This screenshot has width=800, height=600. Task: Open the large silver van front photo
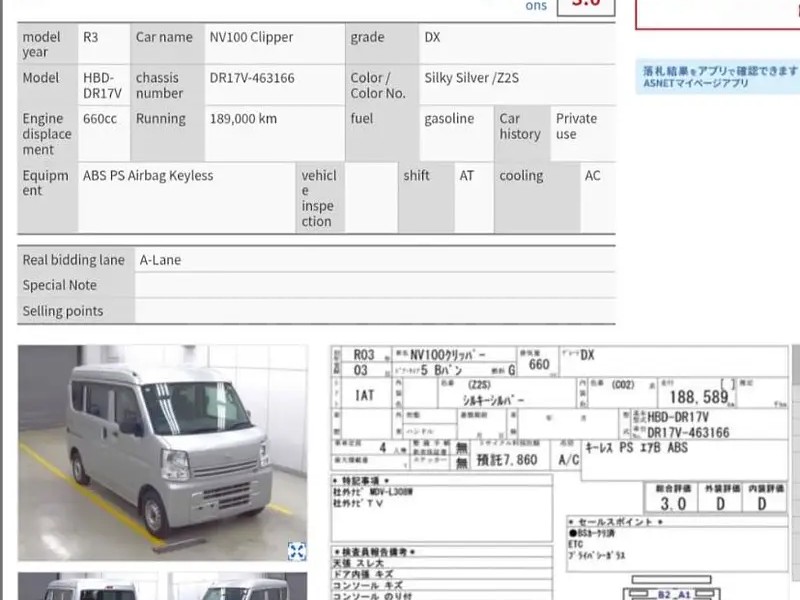(x=163, y=453)
